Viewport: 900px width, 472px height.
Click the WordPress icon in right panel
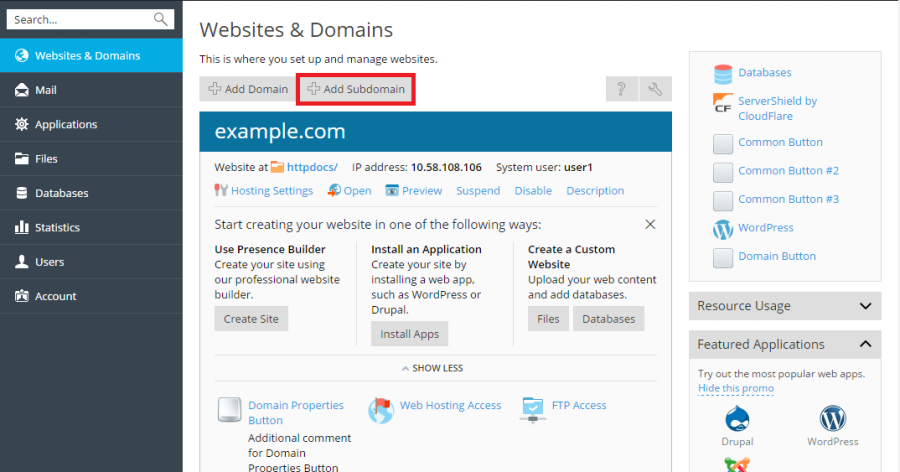(723, 229)
